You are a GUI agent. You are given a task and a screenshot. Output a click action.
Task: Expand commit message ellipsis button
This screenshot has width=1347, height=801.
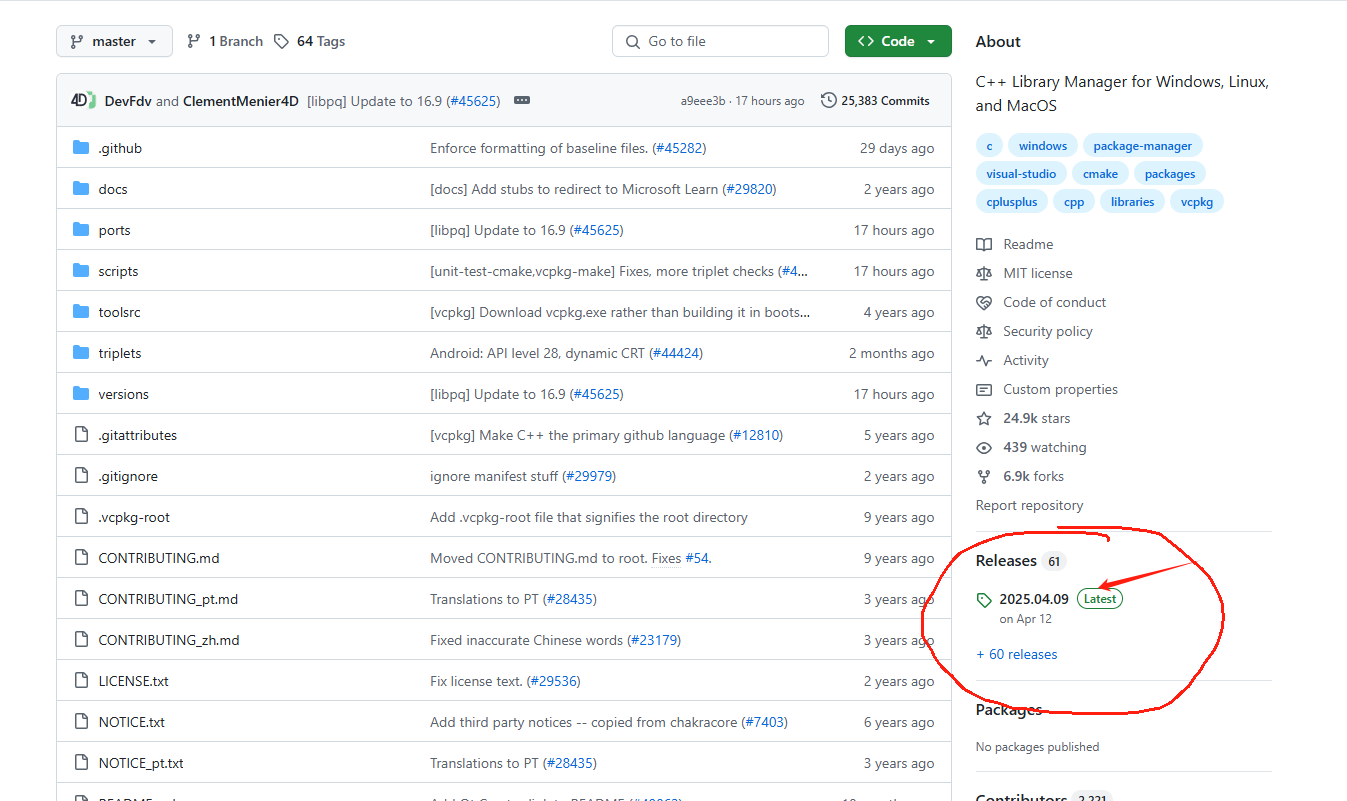point(521,101)
